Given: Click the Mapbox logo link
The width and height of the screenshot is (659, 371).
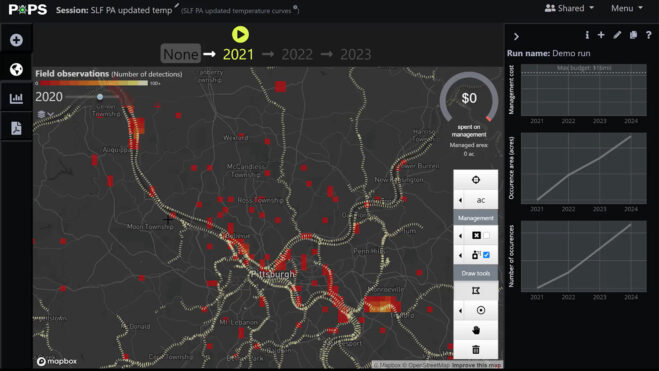Looking at the screenshot, I should tap(57, 361).
